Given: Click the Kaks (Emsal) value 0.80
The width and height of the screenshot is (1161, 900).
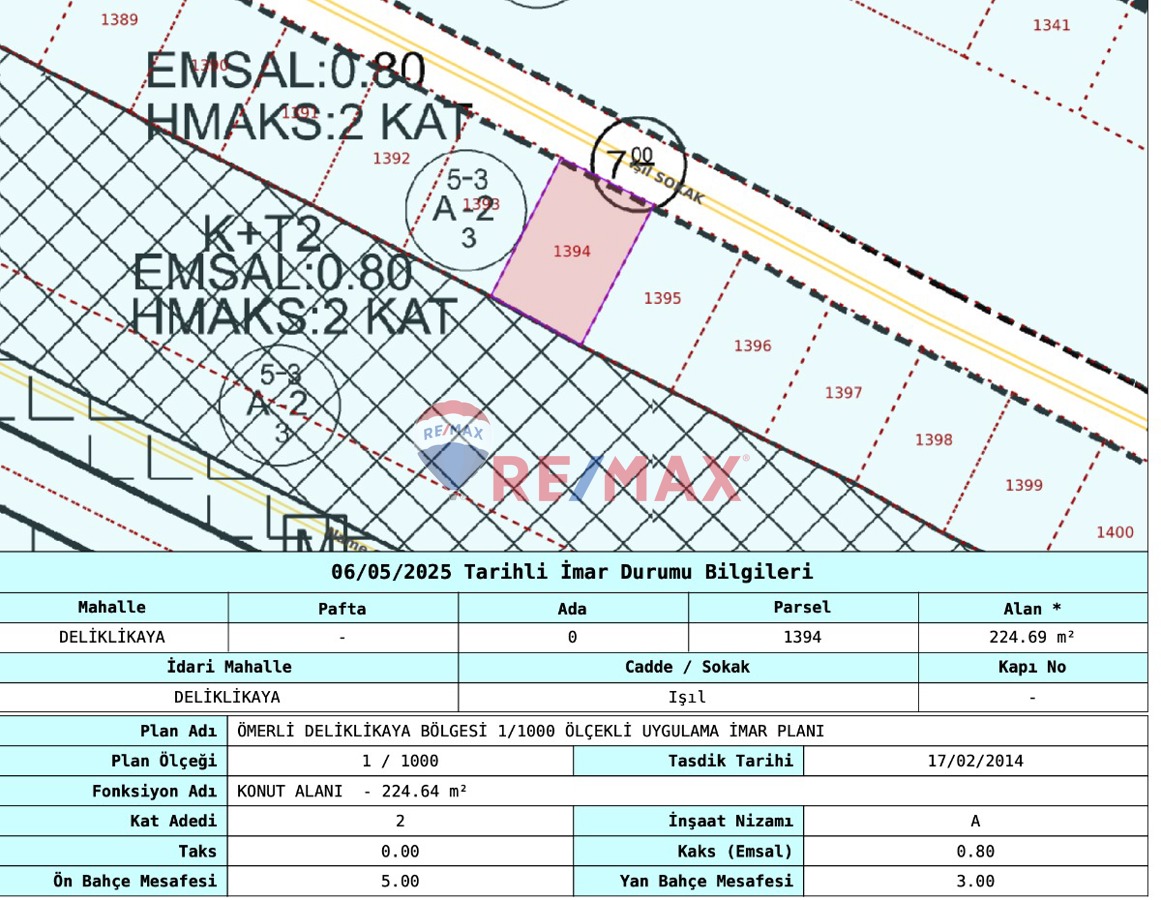Looking at the screenshot, I should [x=974, y=851].
